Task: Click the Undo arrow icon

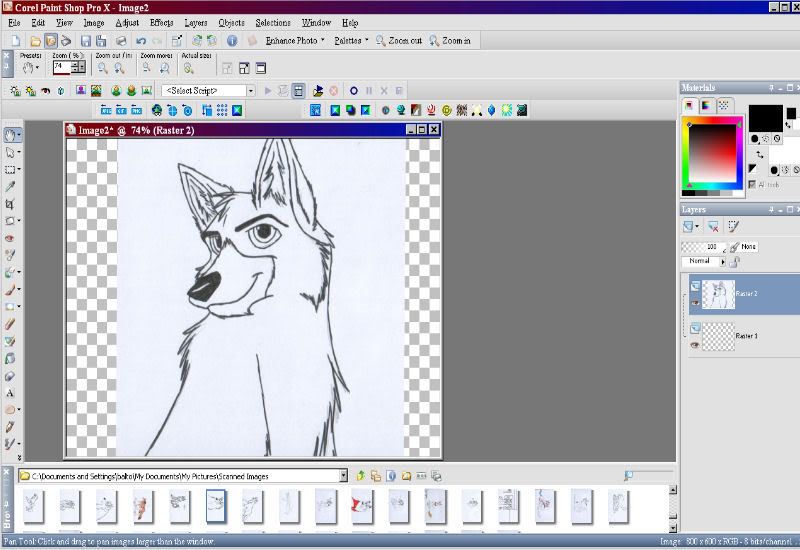Action: (141, 41)
